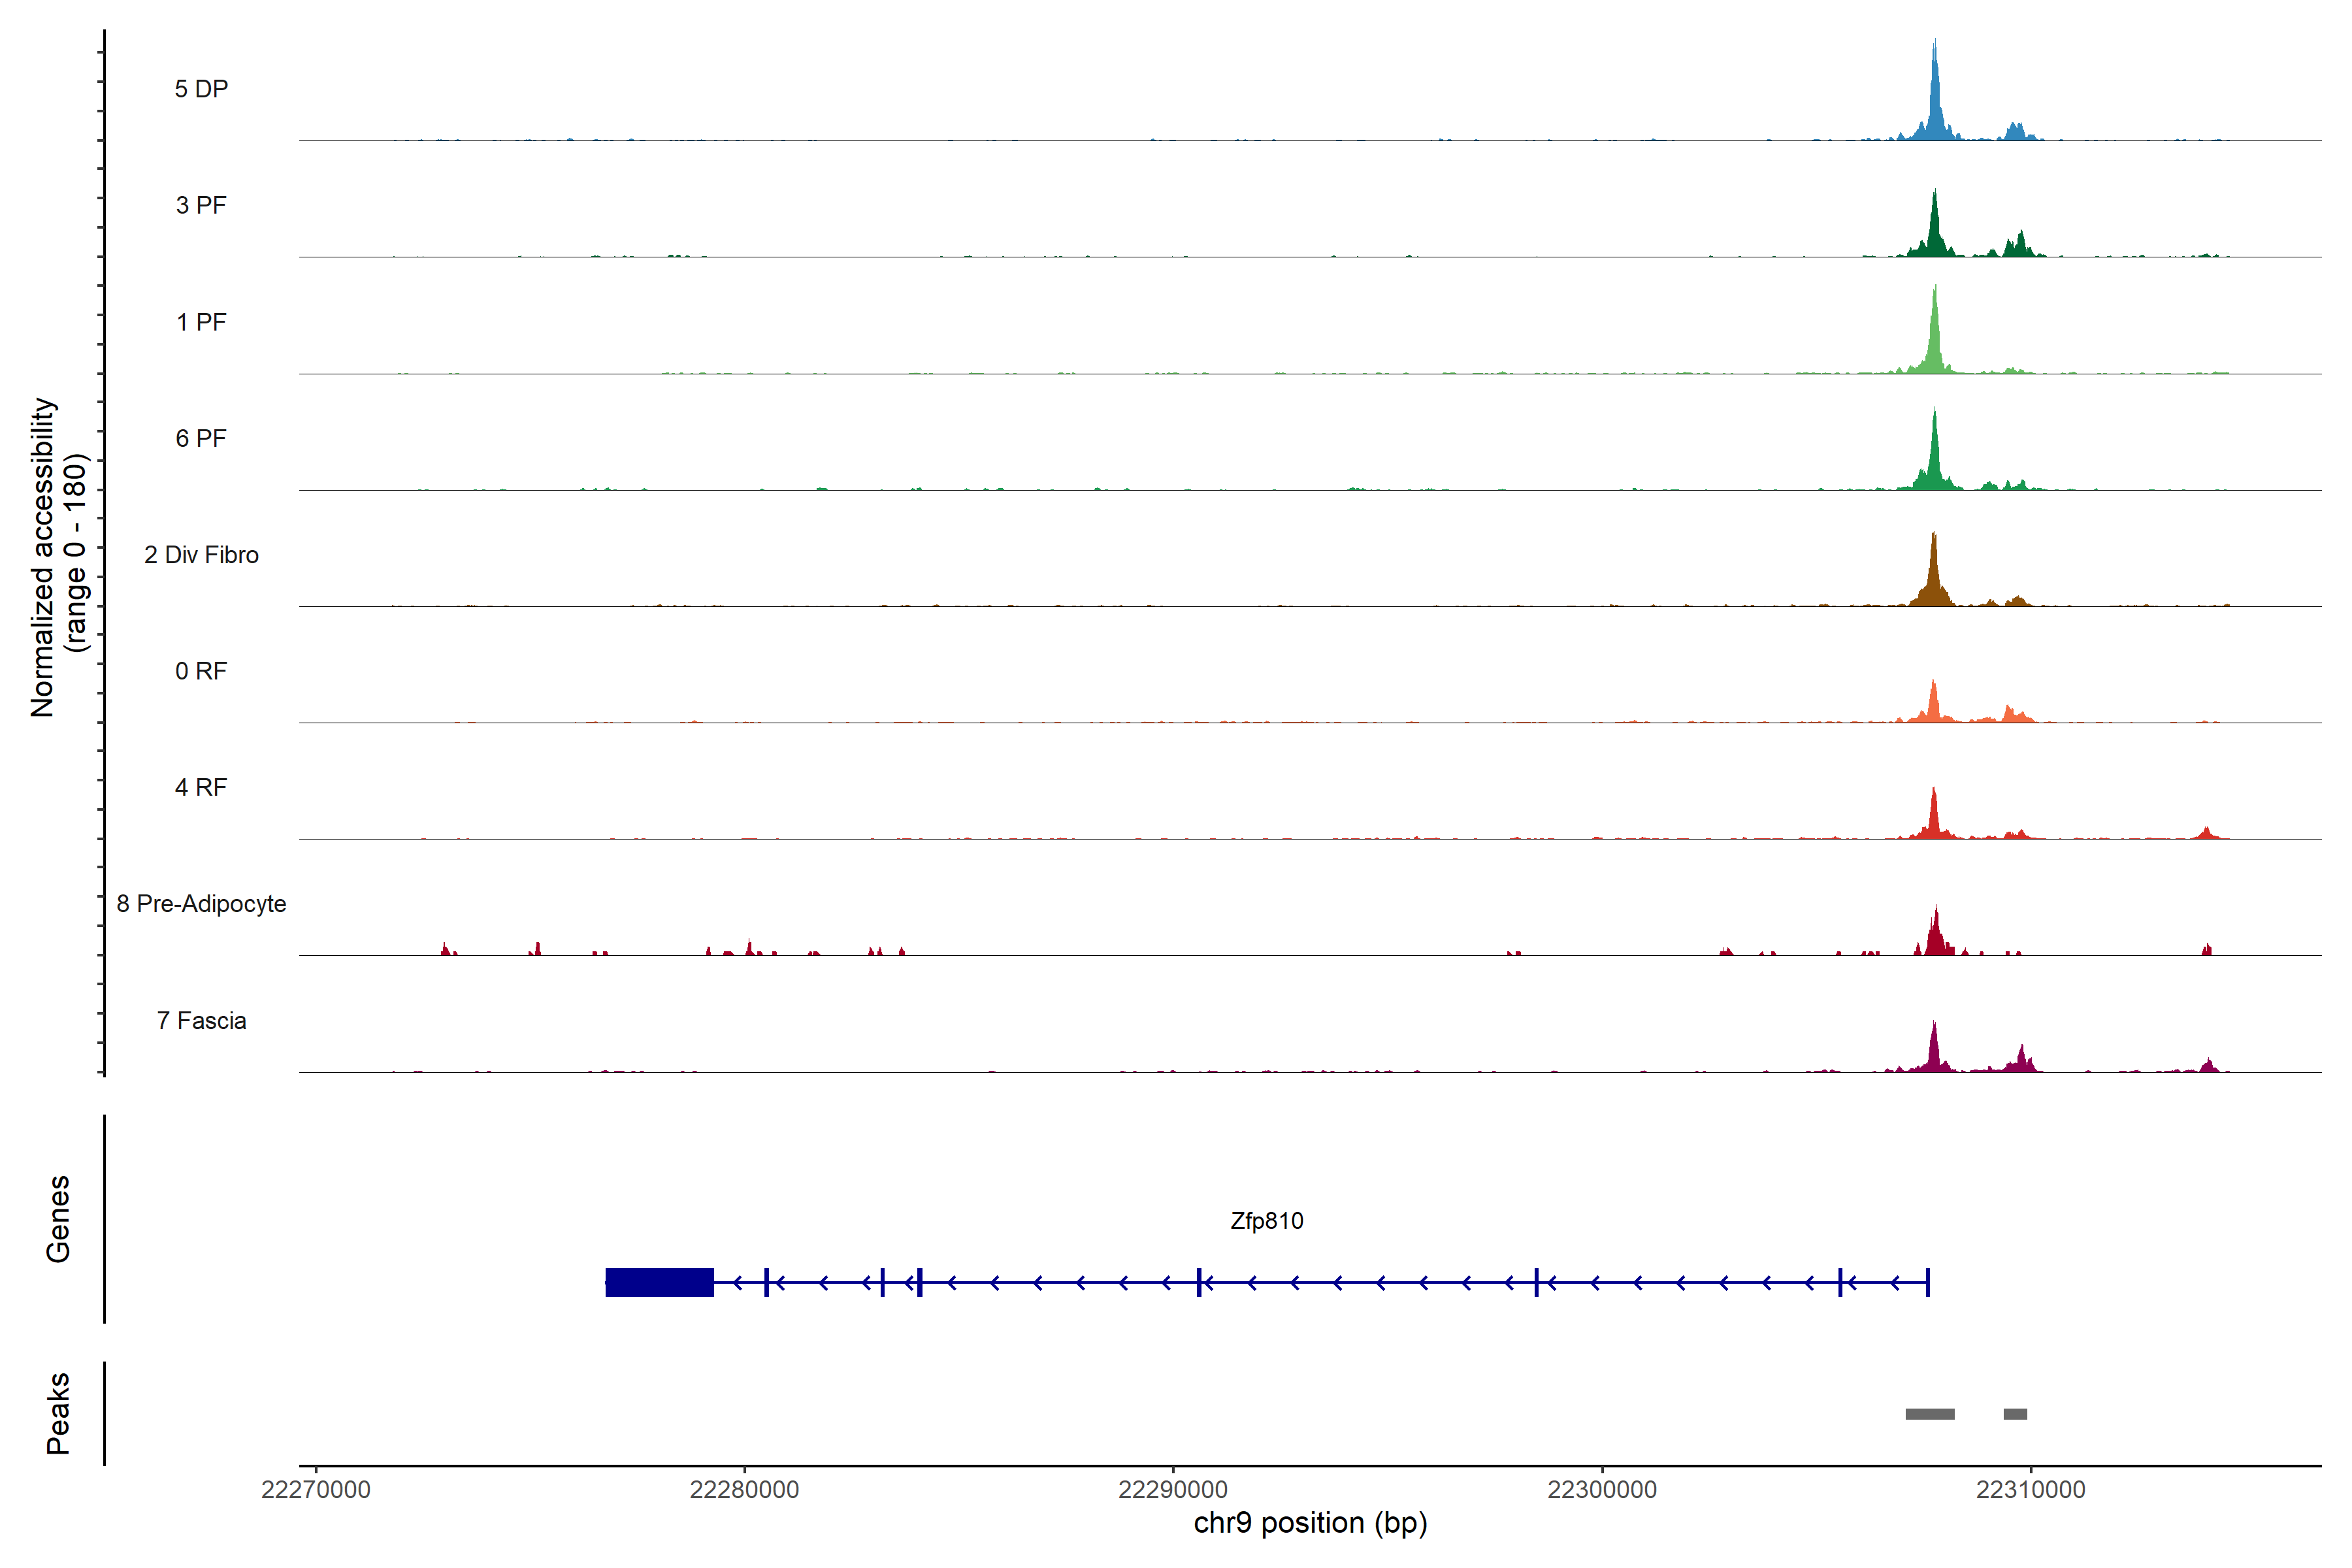The height and width of the screenshot is (1568, 2352).
Task: Click the 5 DP track label
Action: pyautogui.click(x=201, y=89)
